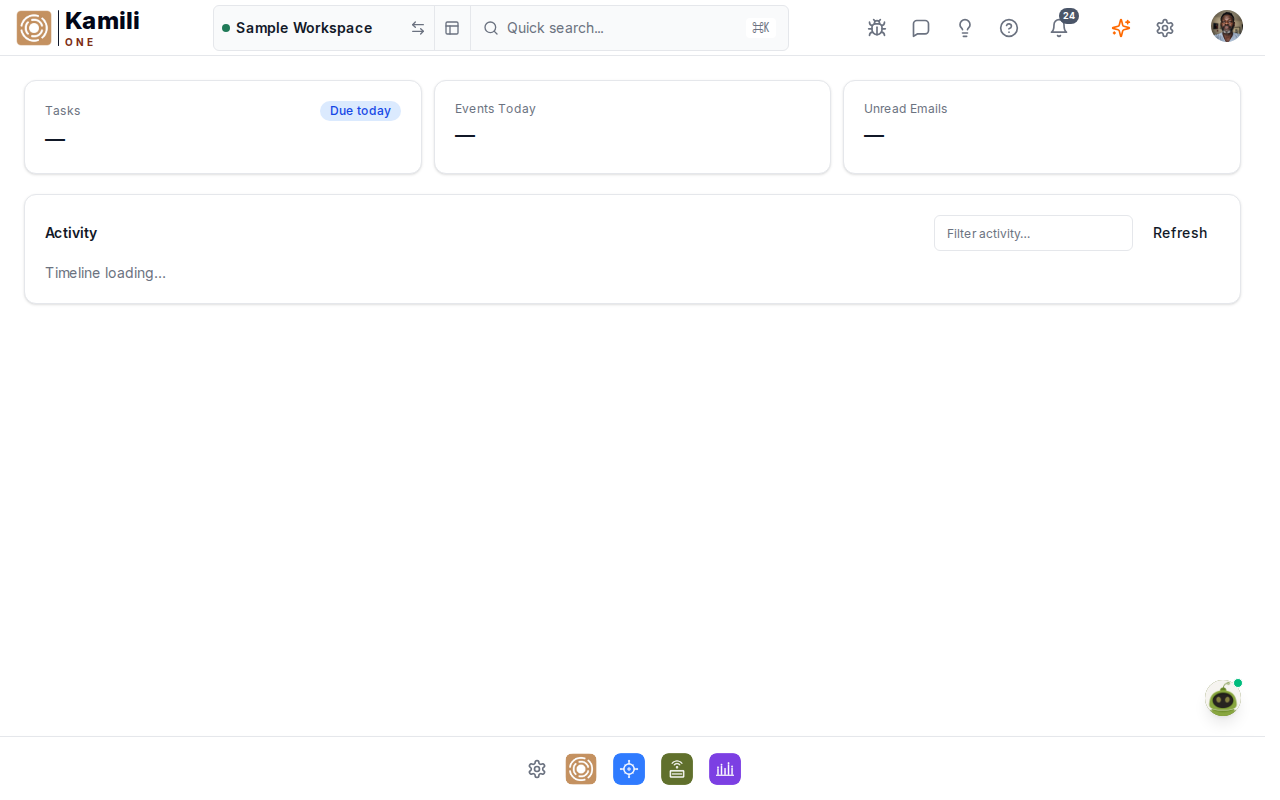This screenshot has width=1280, height=800.
Task: Click the Due today badge
Action: click(x=360, y=111)
